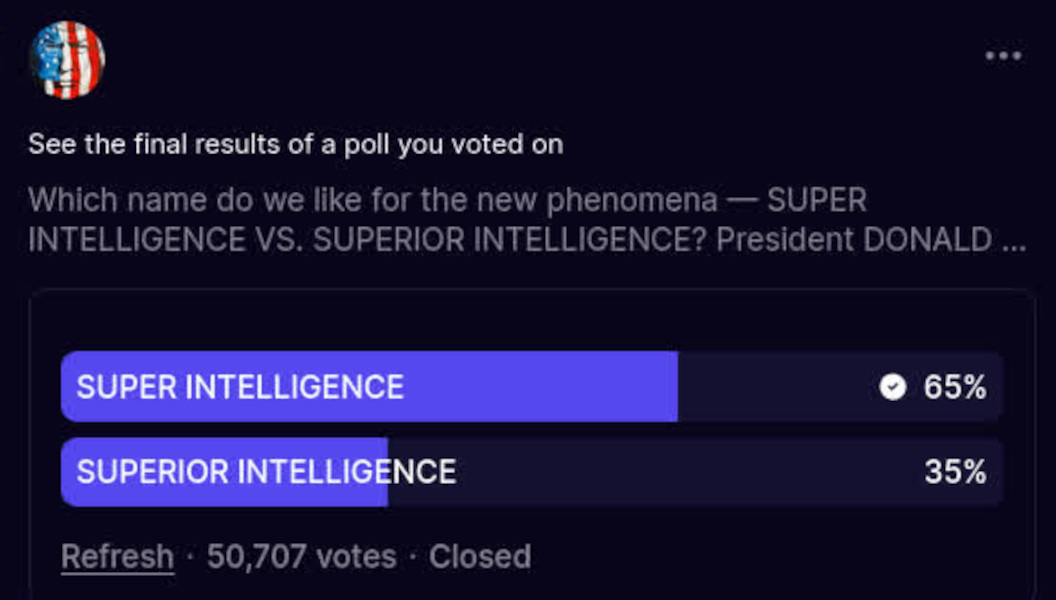Open the three-dot more options menu

coord(1003,56)
